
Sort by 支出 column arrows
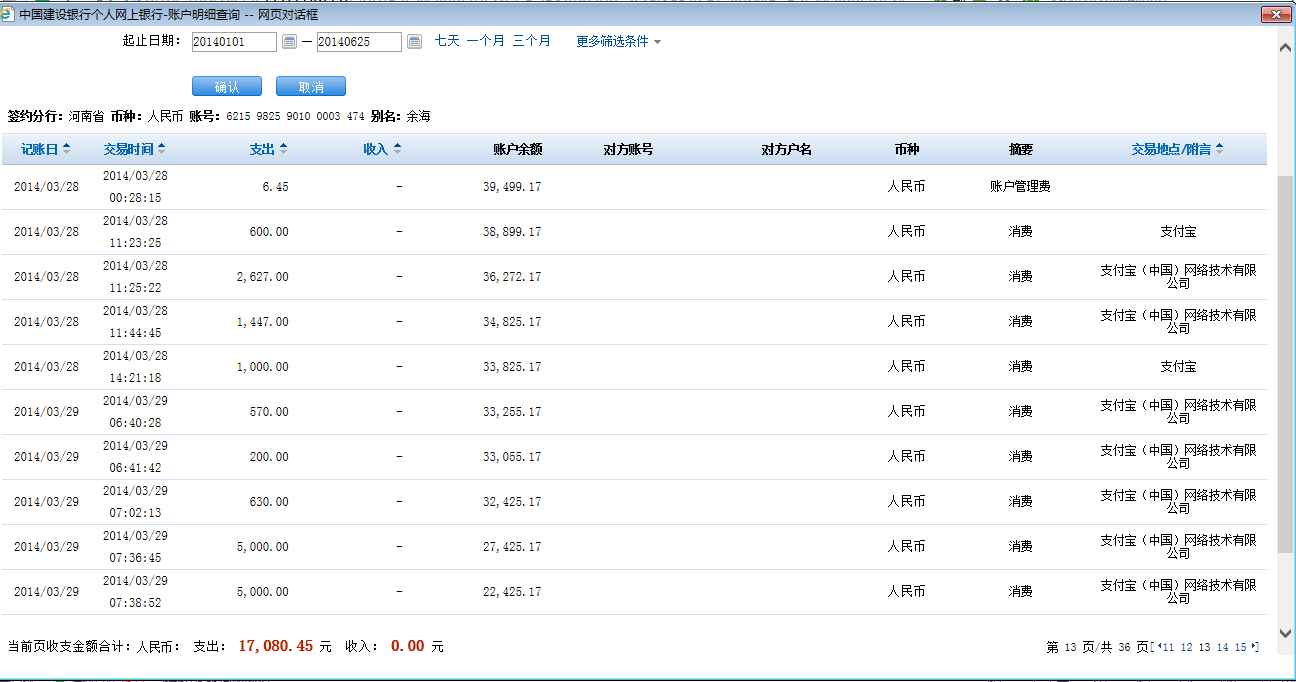[x=283, y=149]
